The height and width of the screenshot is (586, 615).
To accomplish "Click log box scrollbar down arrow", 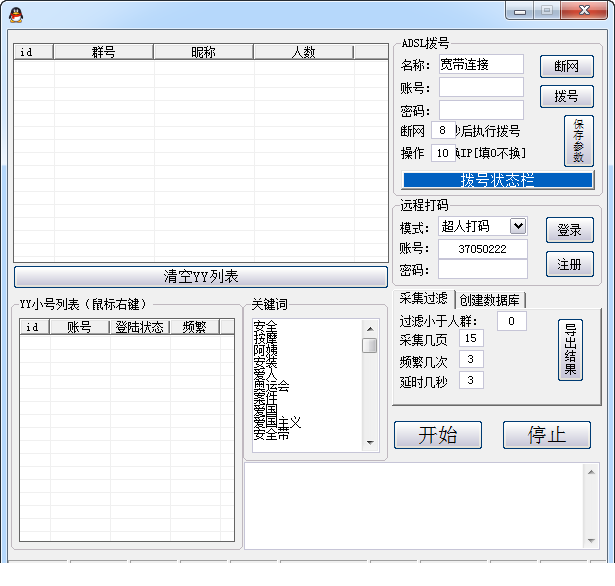I will pyautogui.click(x=591, y=541).
